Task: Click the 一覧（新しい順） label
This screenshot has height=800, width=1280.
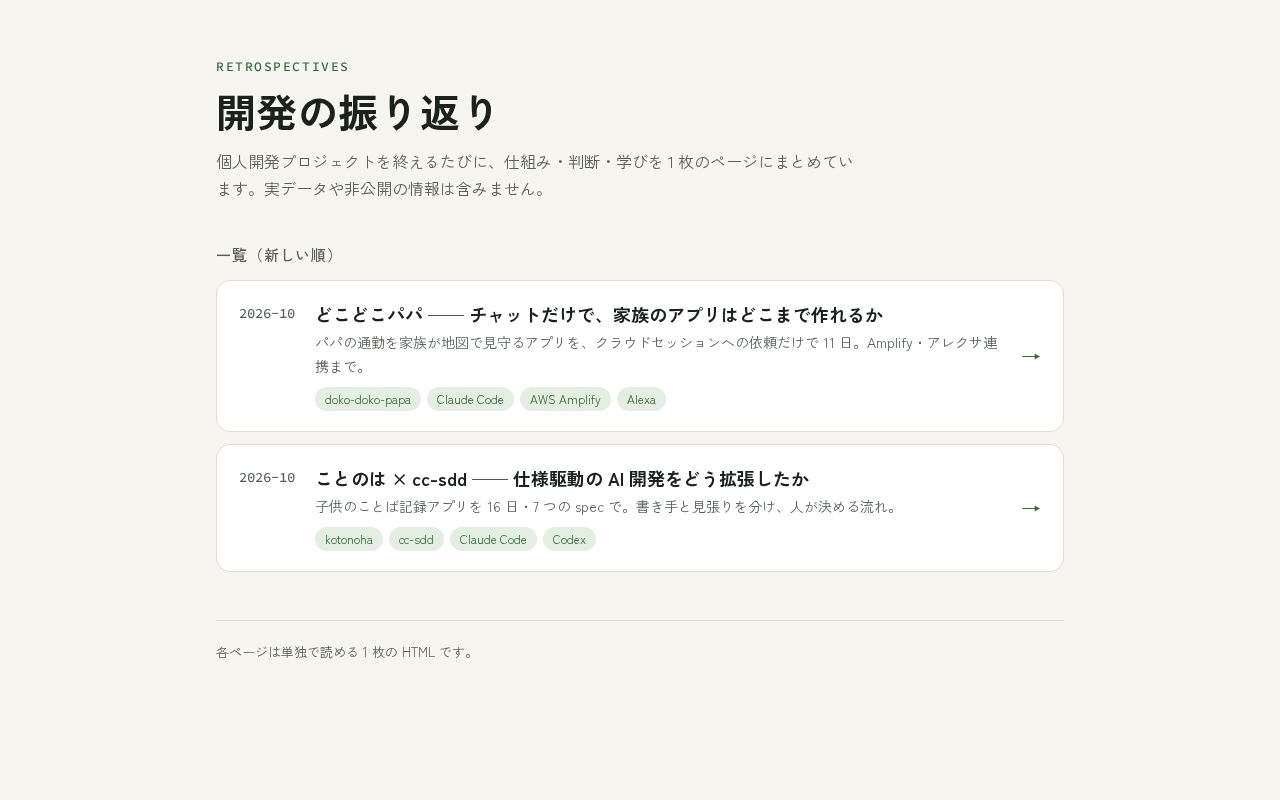Action: (x=279, y=255)
